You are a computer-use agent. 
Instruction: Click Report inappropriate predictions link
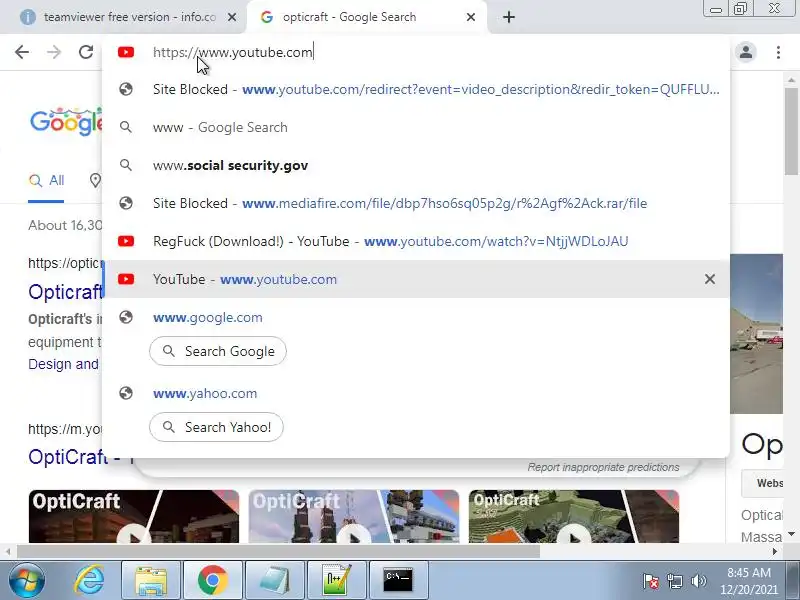pyautogui.click(x=603, y=467)
